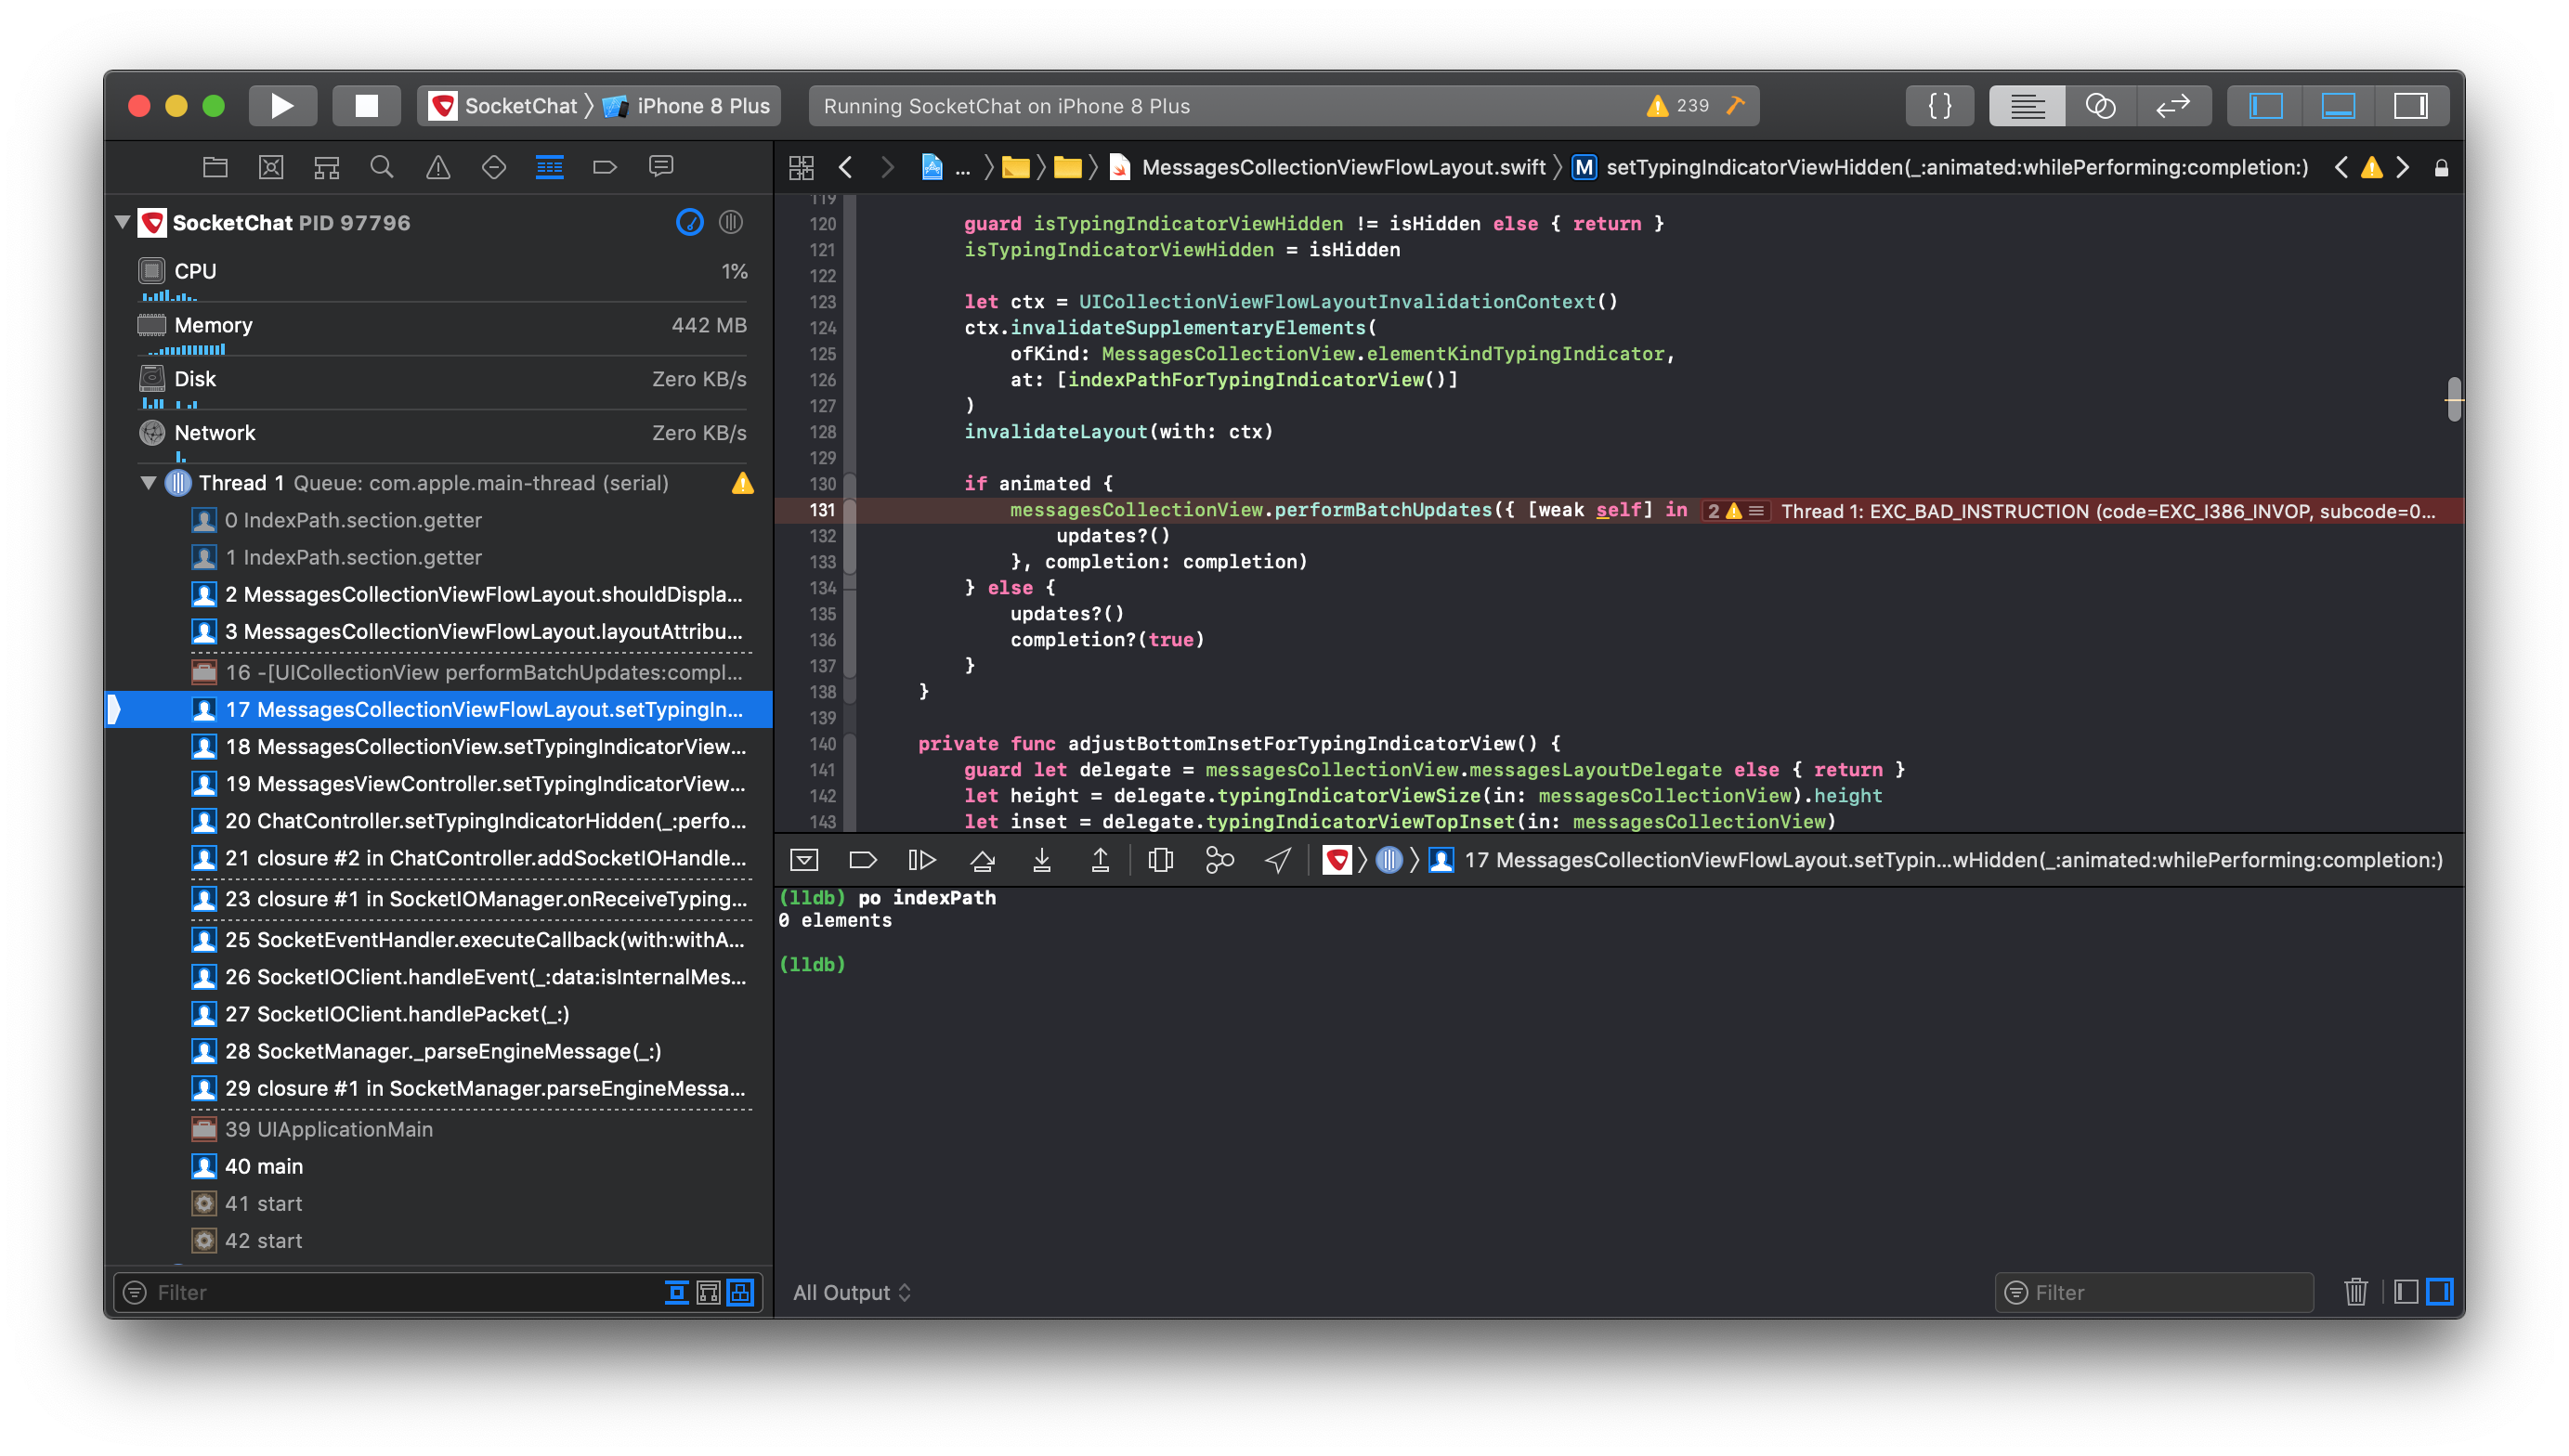This screenshot has height=1456, width=2569.
Task: Go forward in editor history
Action: [x=887, y=167]
